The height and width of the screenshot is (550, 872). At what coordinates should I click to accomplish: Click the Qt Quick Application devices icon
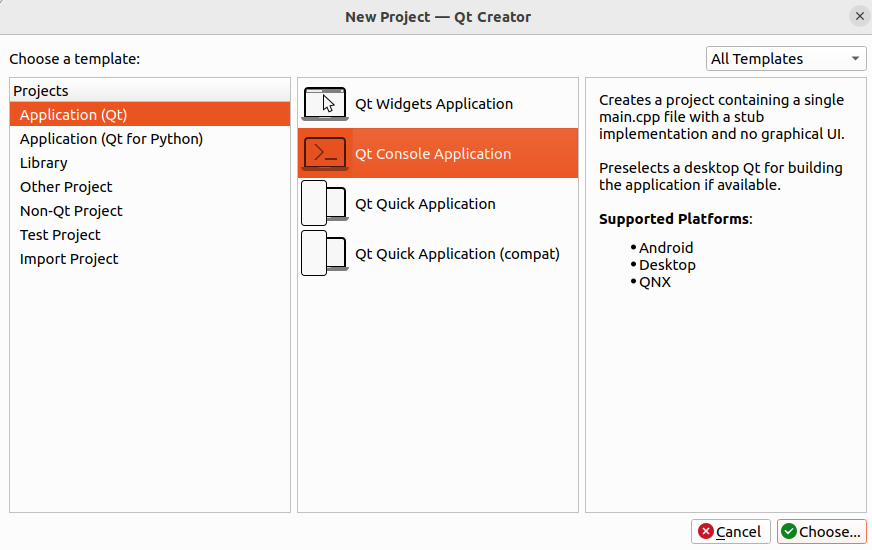[325, 204]
